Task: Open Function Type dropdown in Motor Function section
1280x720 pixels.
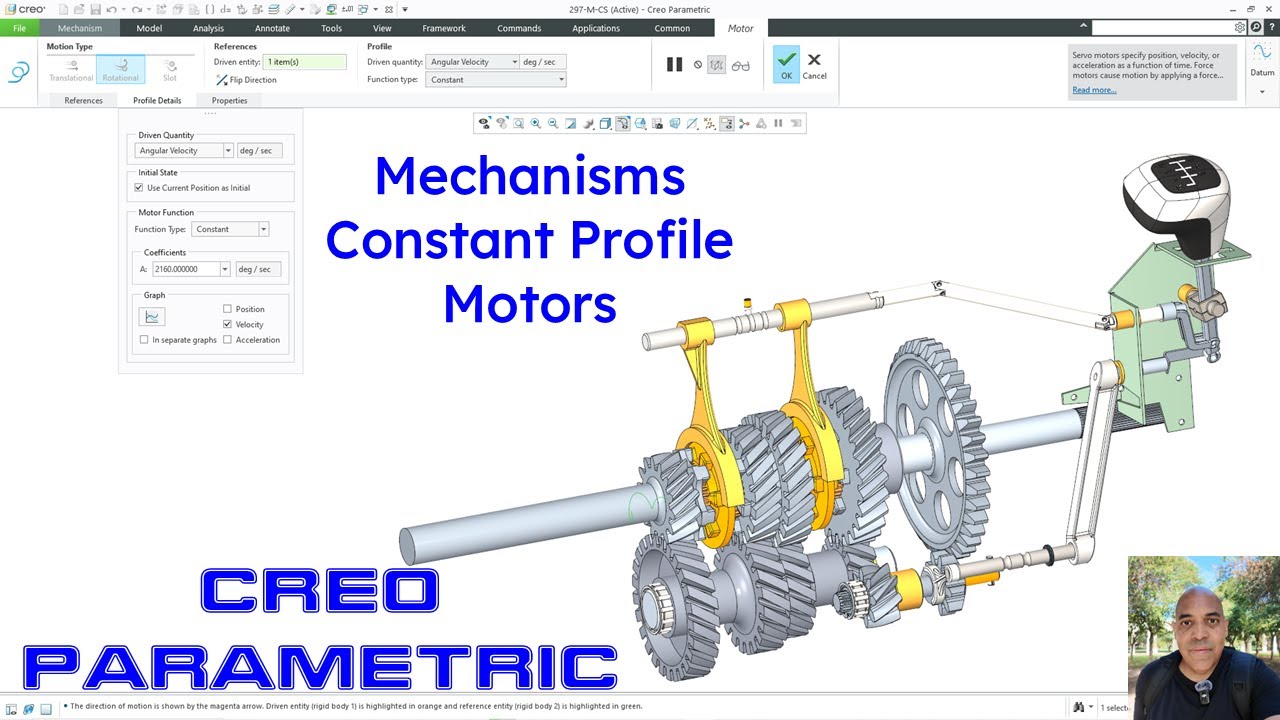Action: coord(263,229)
